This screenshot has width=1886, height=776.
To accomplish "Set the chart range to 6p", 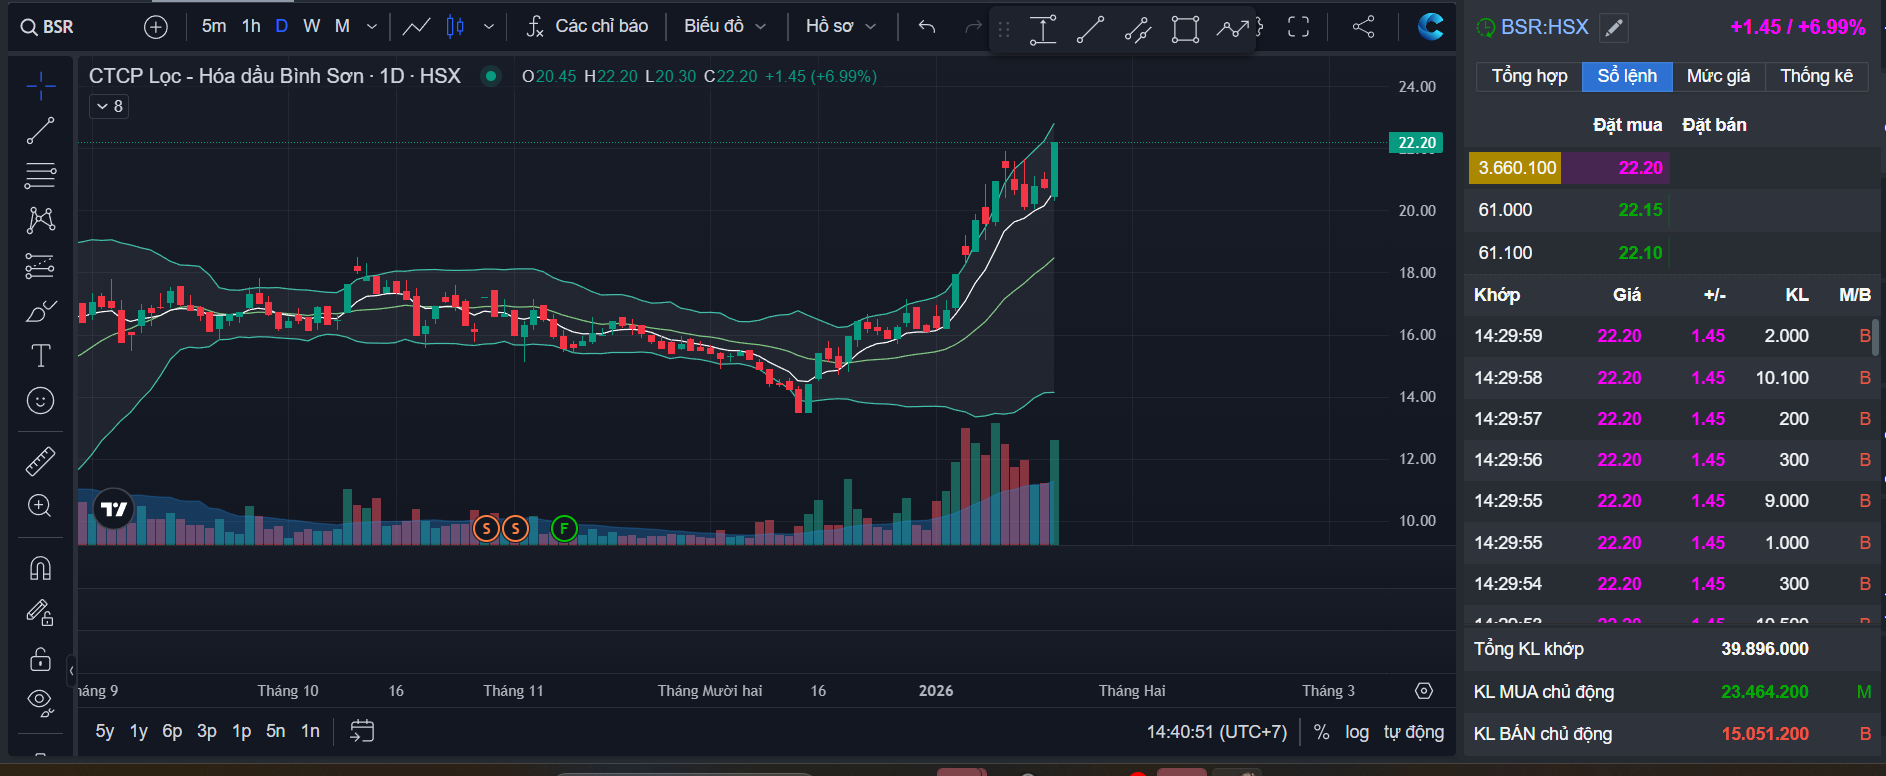I will coord(172,731).
